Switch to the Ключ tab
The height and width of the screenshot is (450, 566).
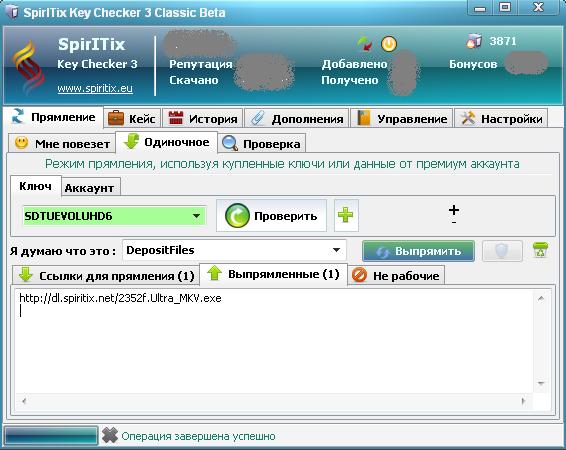35,186
